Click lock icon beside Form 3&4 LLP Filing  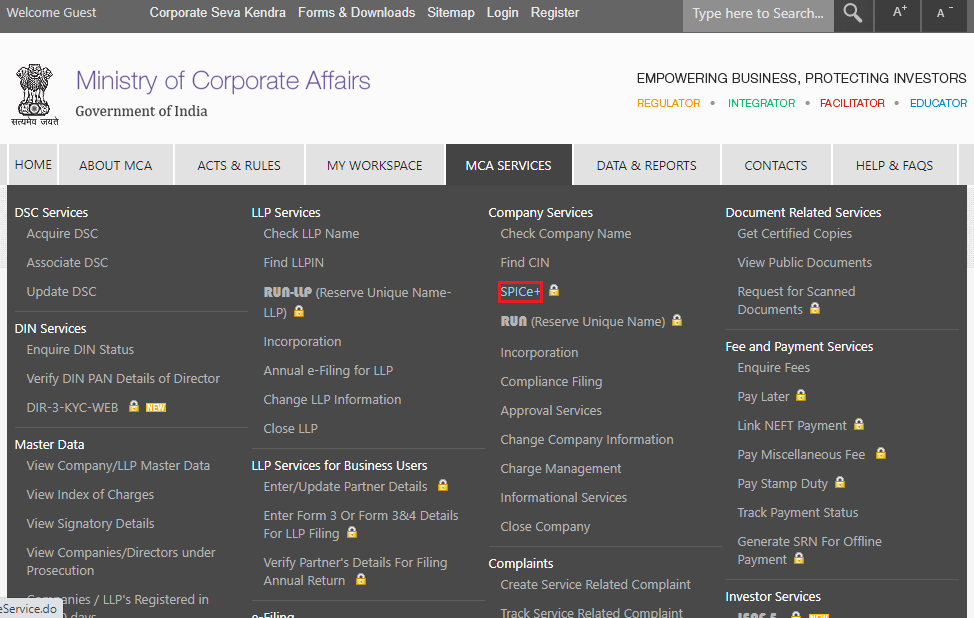pyautogui.click(x=352, y=532)
